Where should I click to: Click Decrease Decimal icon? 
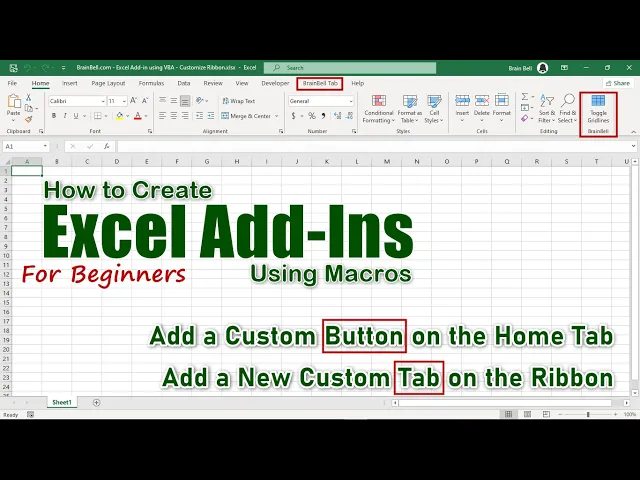coord(349,116)
